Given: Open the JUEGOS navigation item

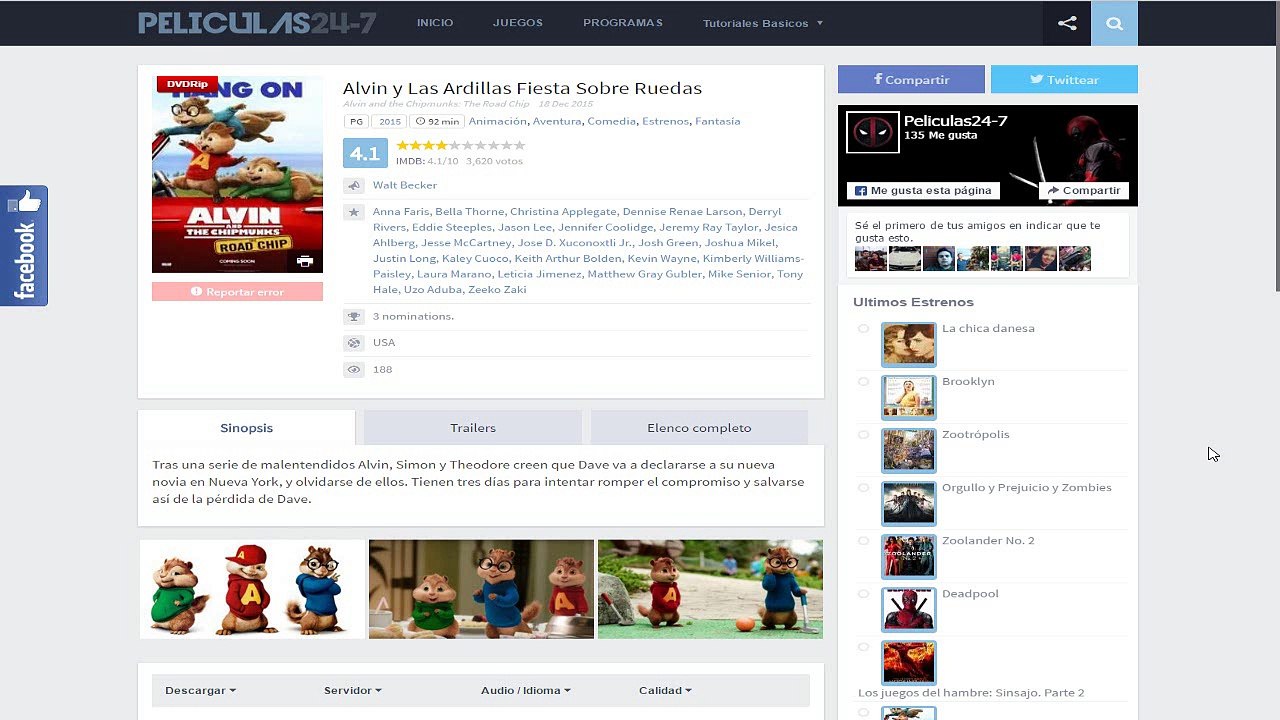Looking at the screenshot, I should point(518,23).
